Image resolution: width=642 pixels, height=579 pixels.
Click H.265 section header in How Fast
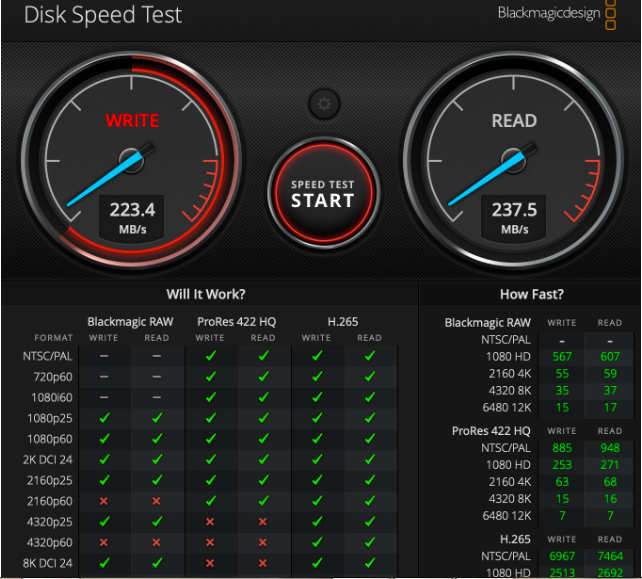pos(515,539)
